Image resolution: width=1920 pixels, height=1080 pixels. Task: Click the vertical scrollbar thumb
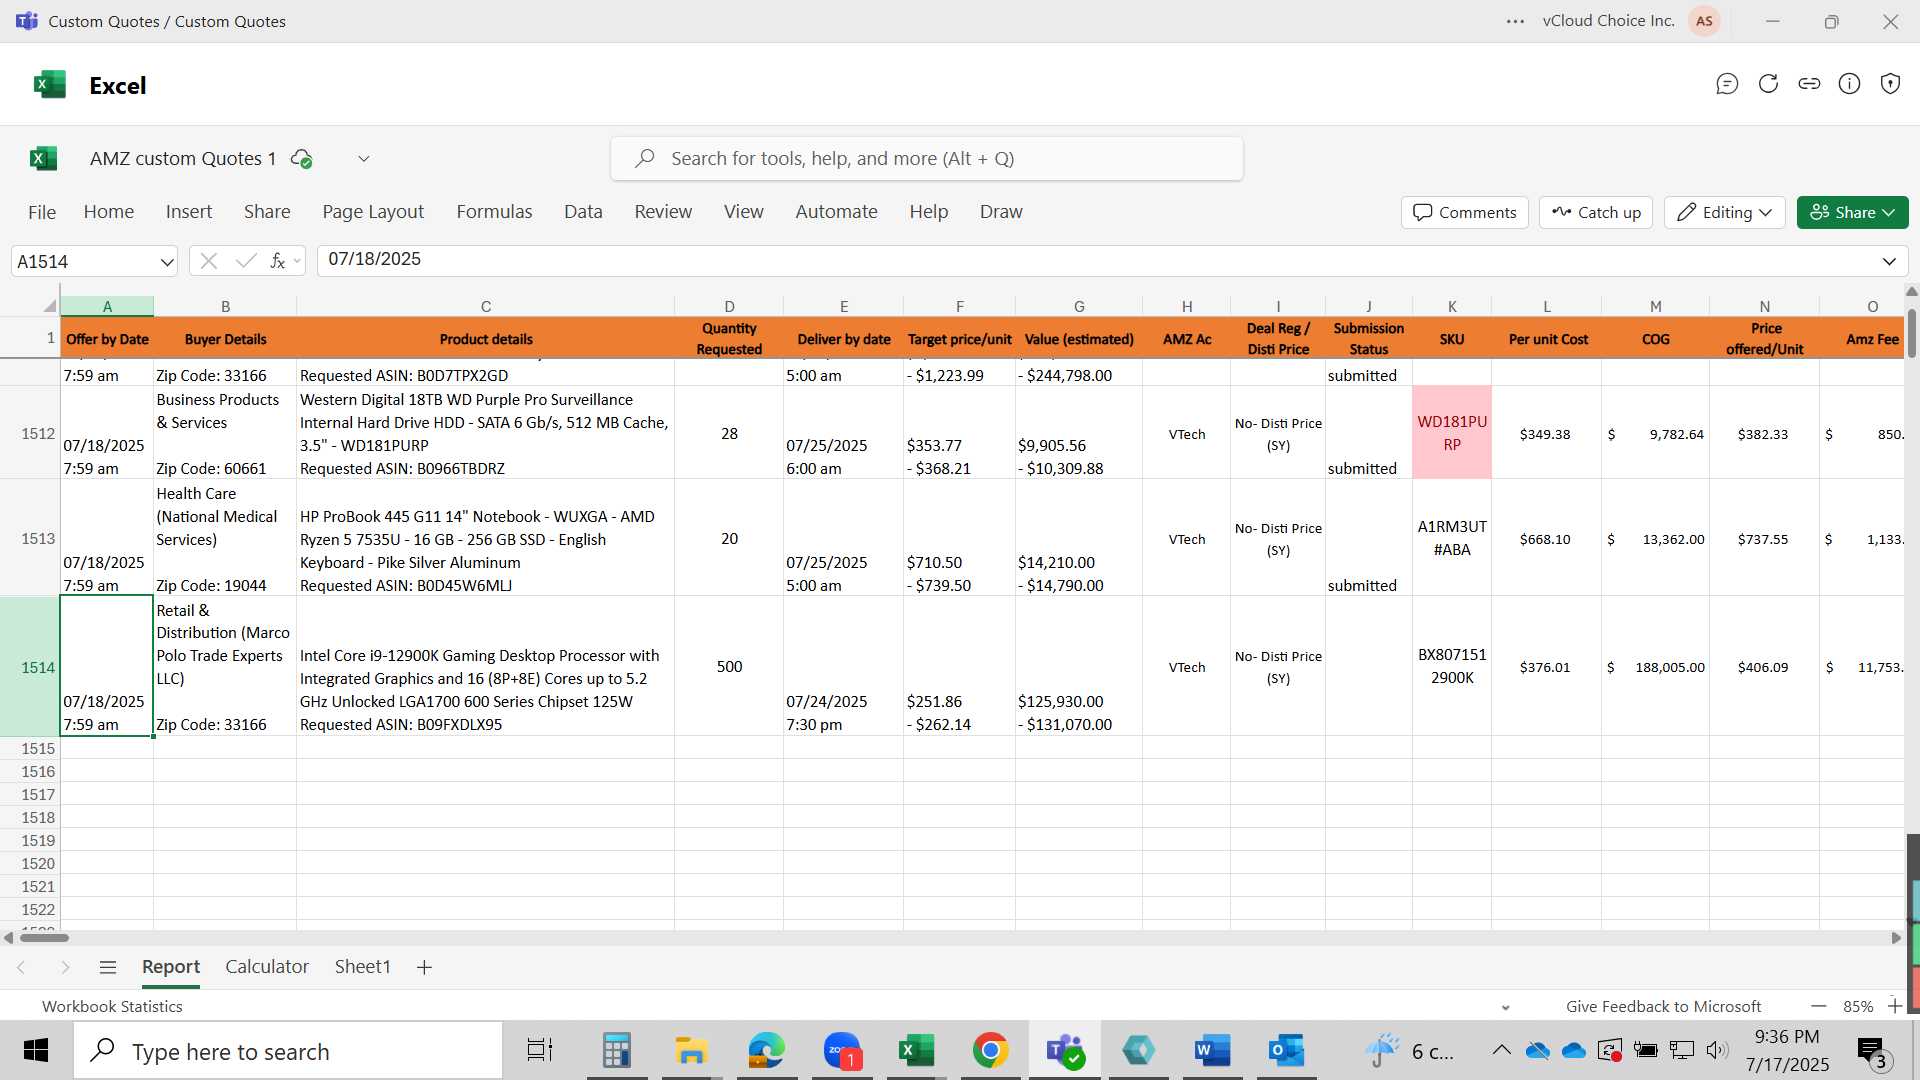point(1912,333)
